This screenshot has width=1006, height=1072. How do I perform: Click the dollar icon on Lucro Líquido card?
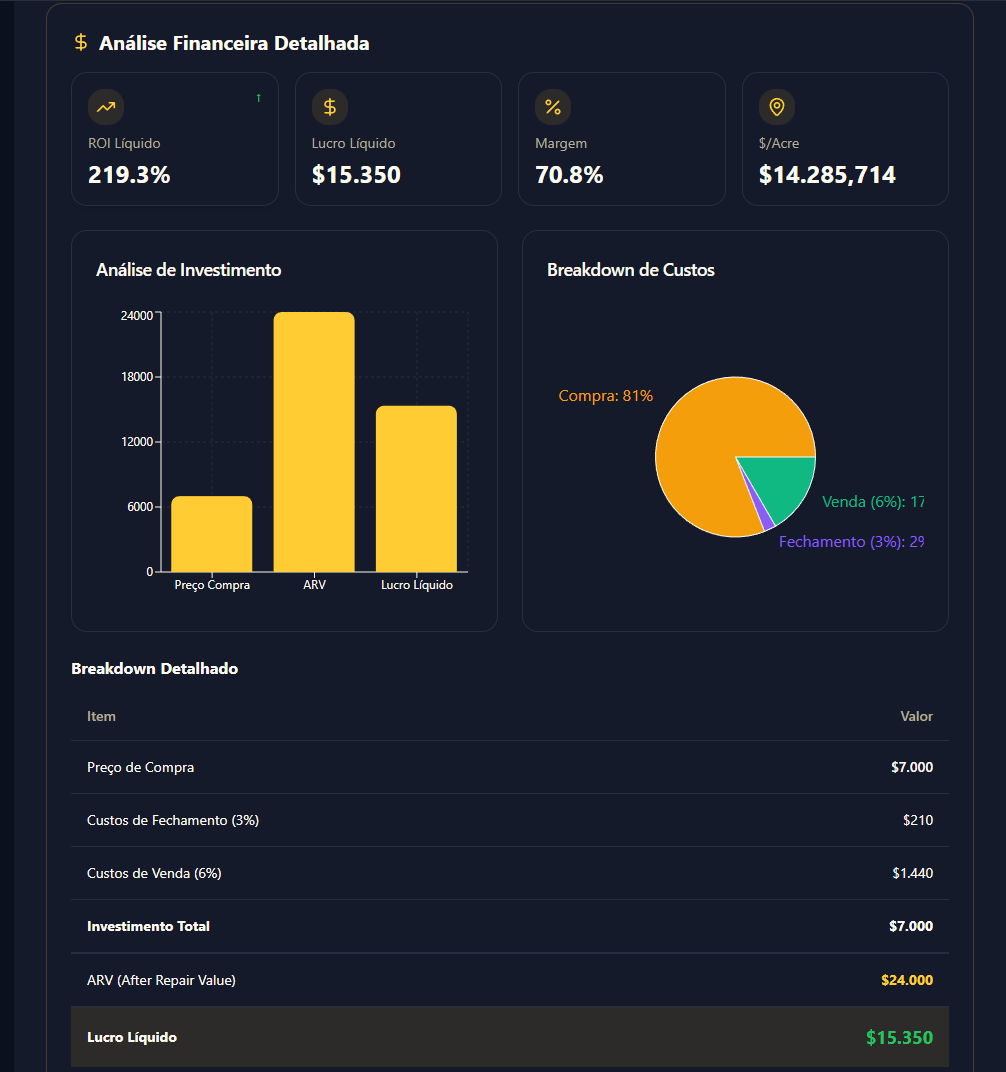329,106
